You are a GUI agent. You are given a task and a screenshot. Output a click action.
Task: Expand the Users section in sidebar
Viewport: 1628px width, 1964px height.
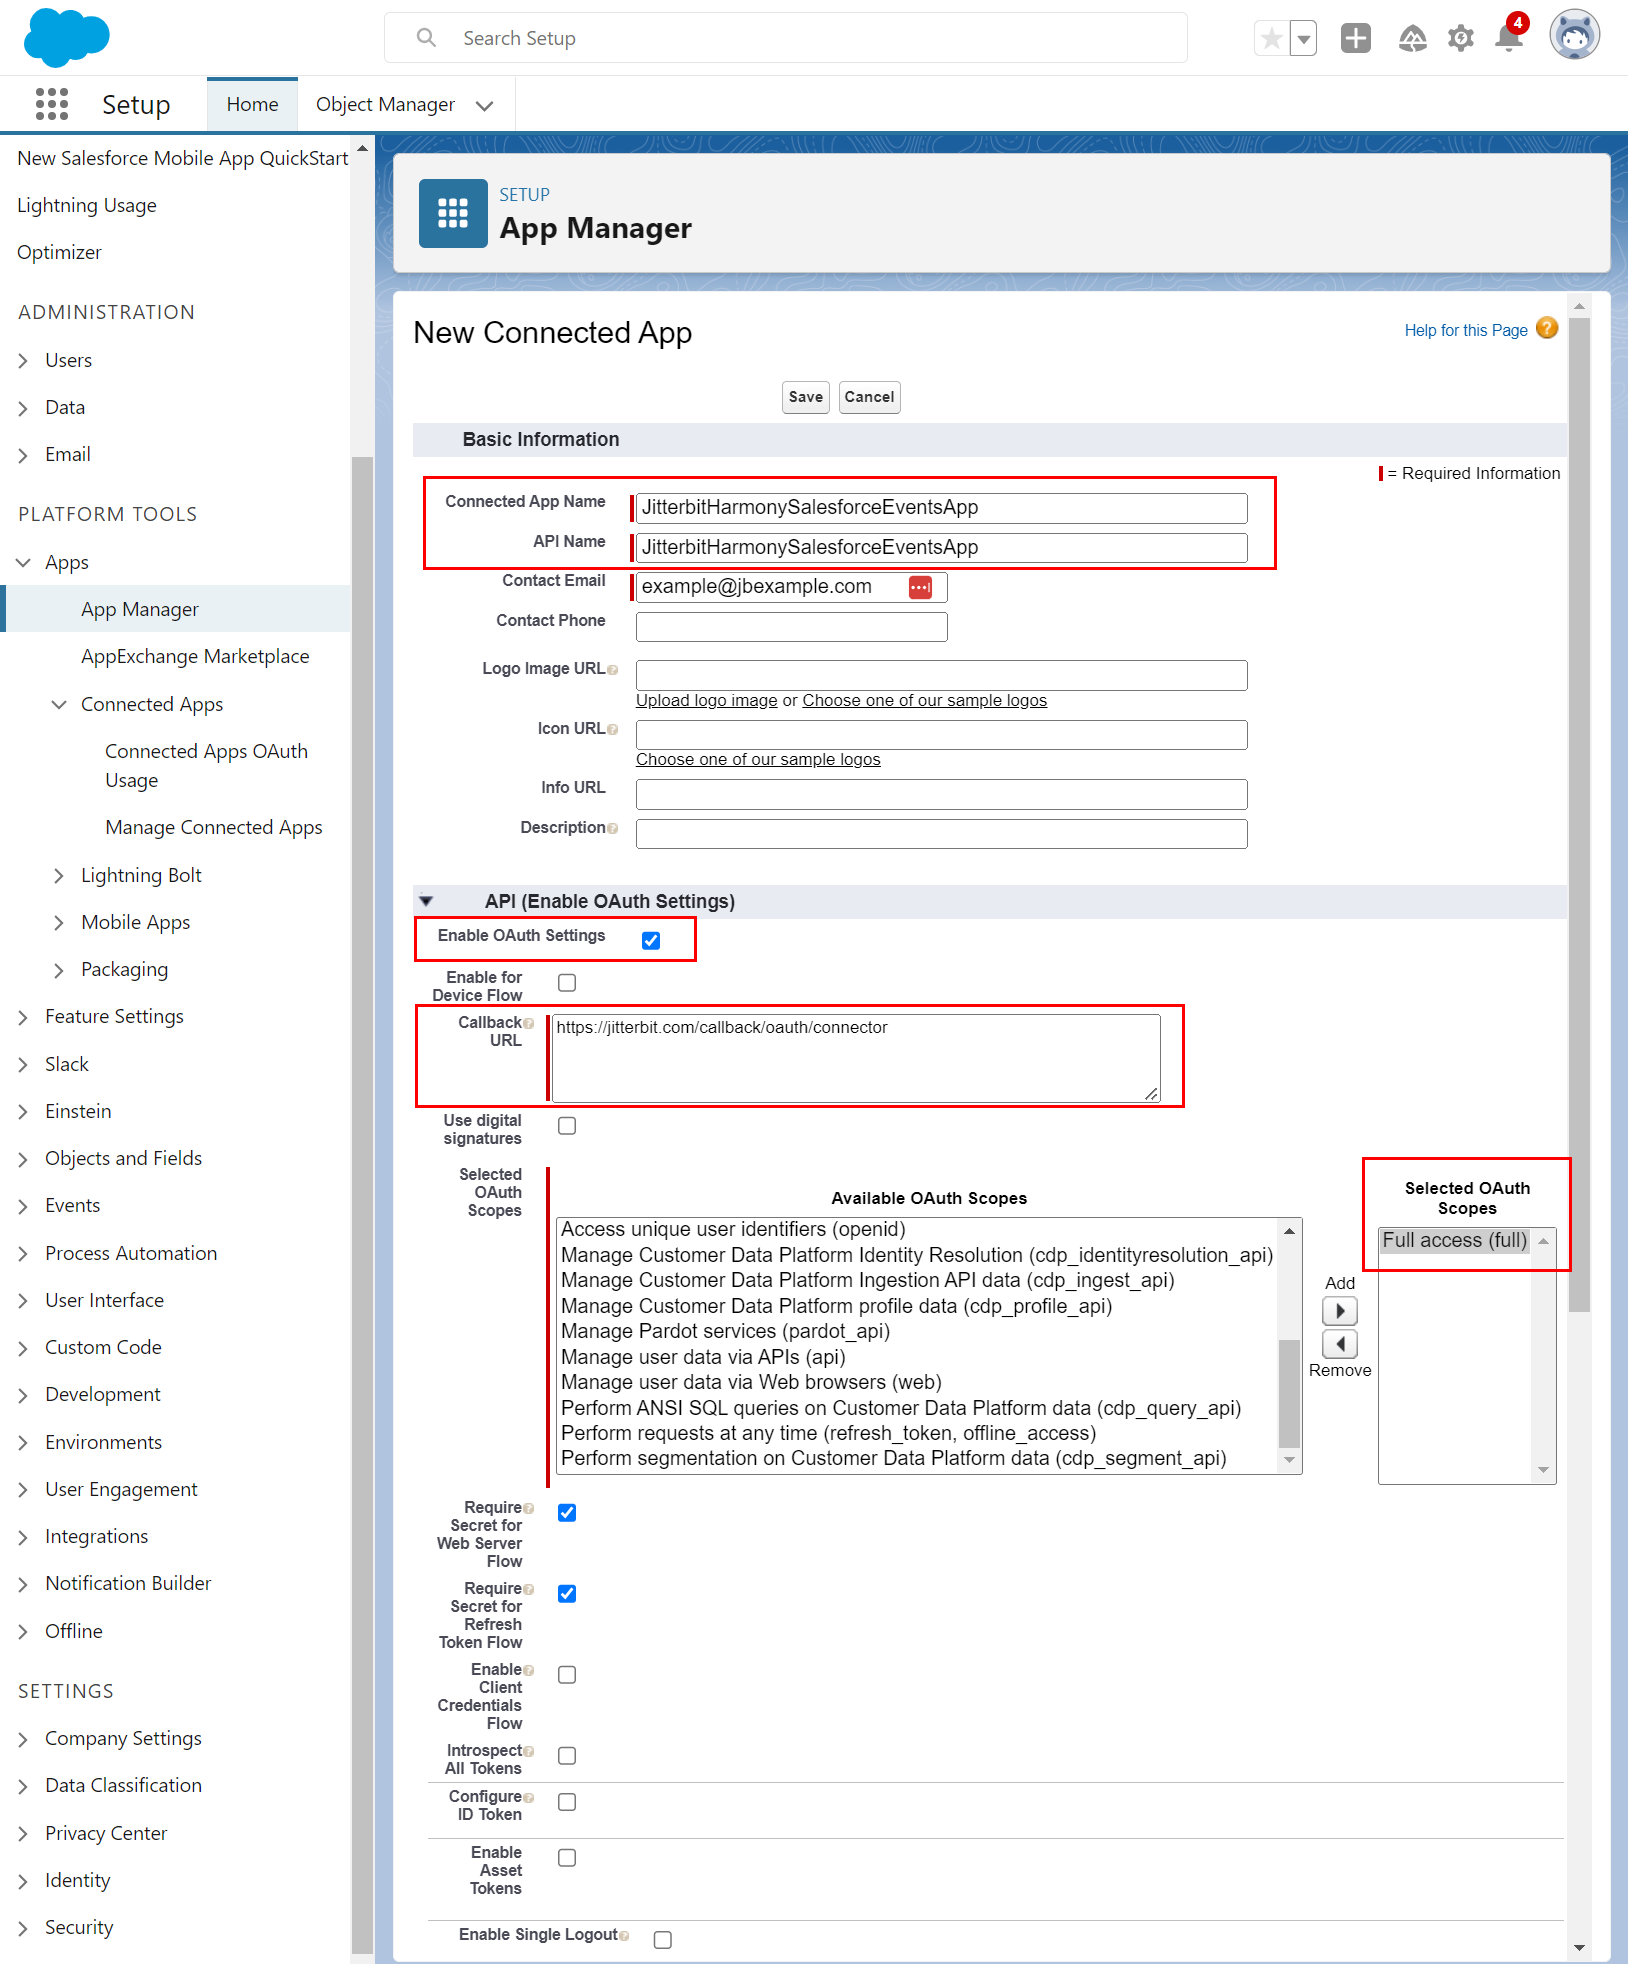[24, 360]
